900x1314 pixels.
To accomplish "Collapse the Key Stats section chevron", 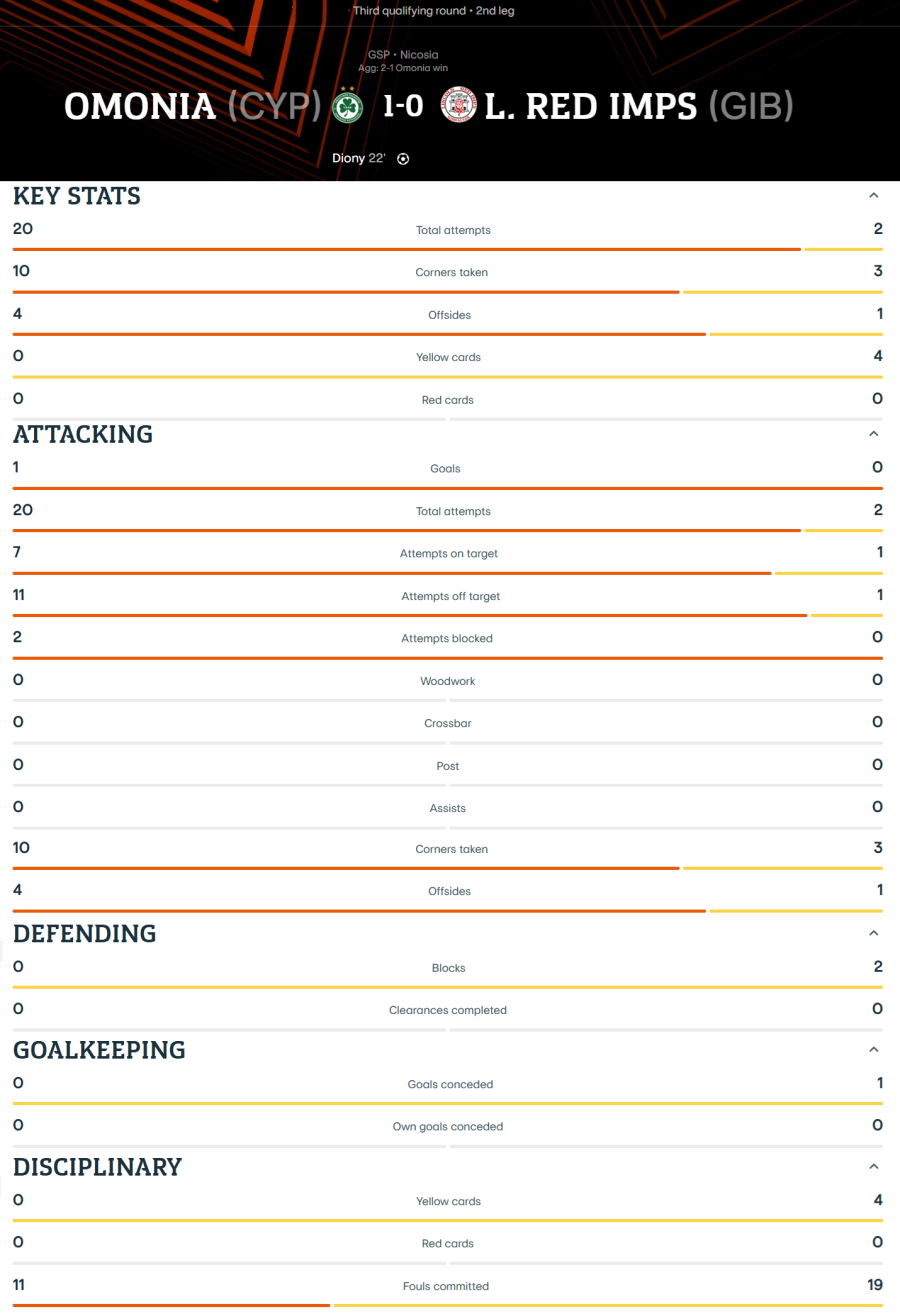I will 873,196.
